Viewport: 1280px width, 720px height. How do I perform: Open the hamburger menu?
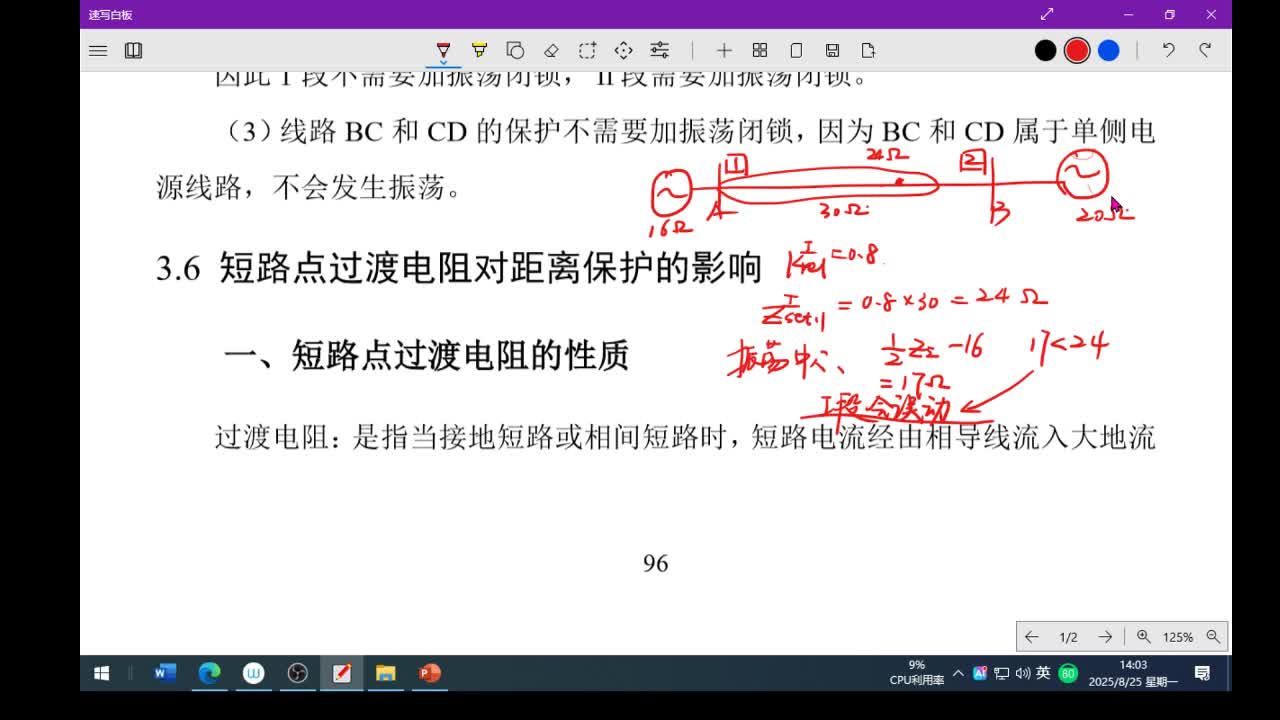[x=98, y=50]
